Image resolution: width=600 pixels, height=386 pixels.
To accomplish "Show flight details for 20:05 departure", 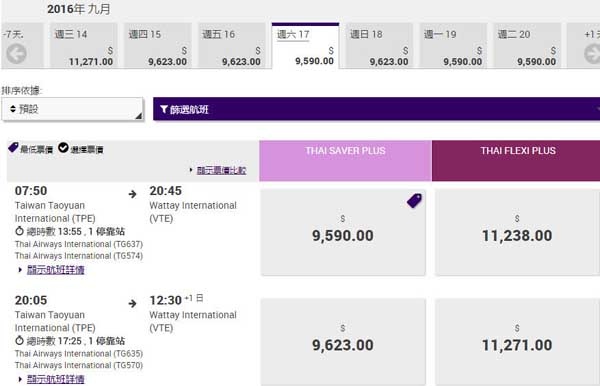I will coord(55,379).
